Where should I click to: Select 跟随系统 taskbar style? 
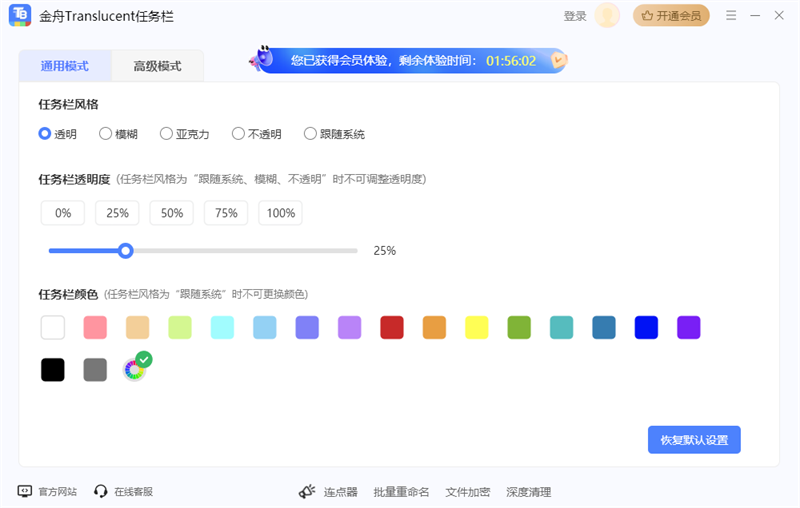pyautogui.click(x=334, y=134)
